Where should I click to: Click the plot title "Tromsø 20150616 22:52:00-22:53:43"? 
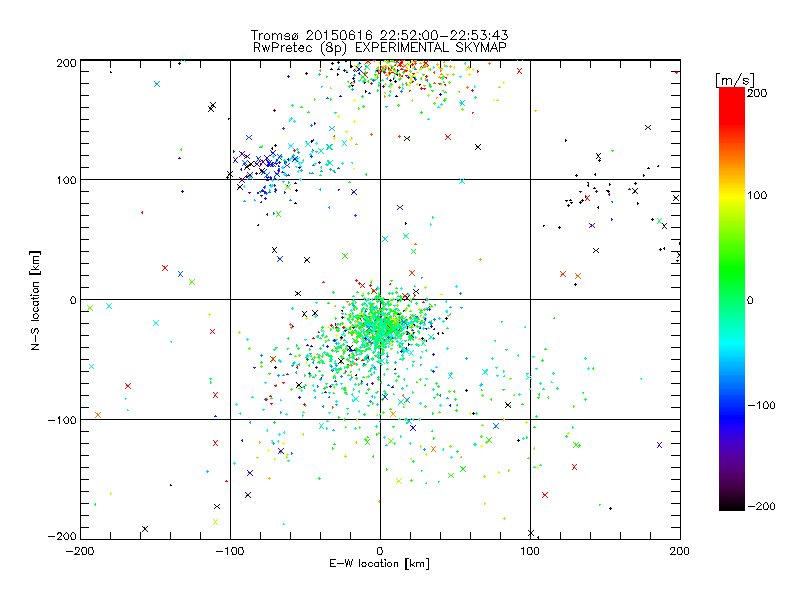(379, 35)
